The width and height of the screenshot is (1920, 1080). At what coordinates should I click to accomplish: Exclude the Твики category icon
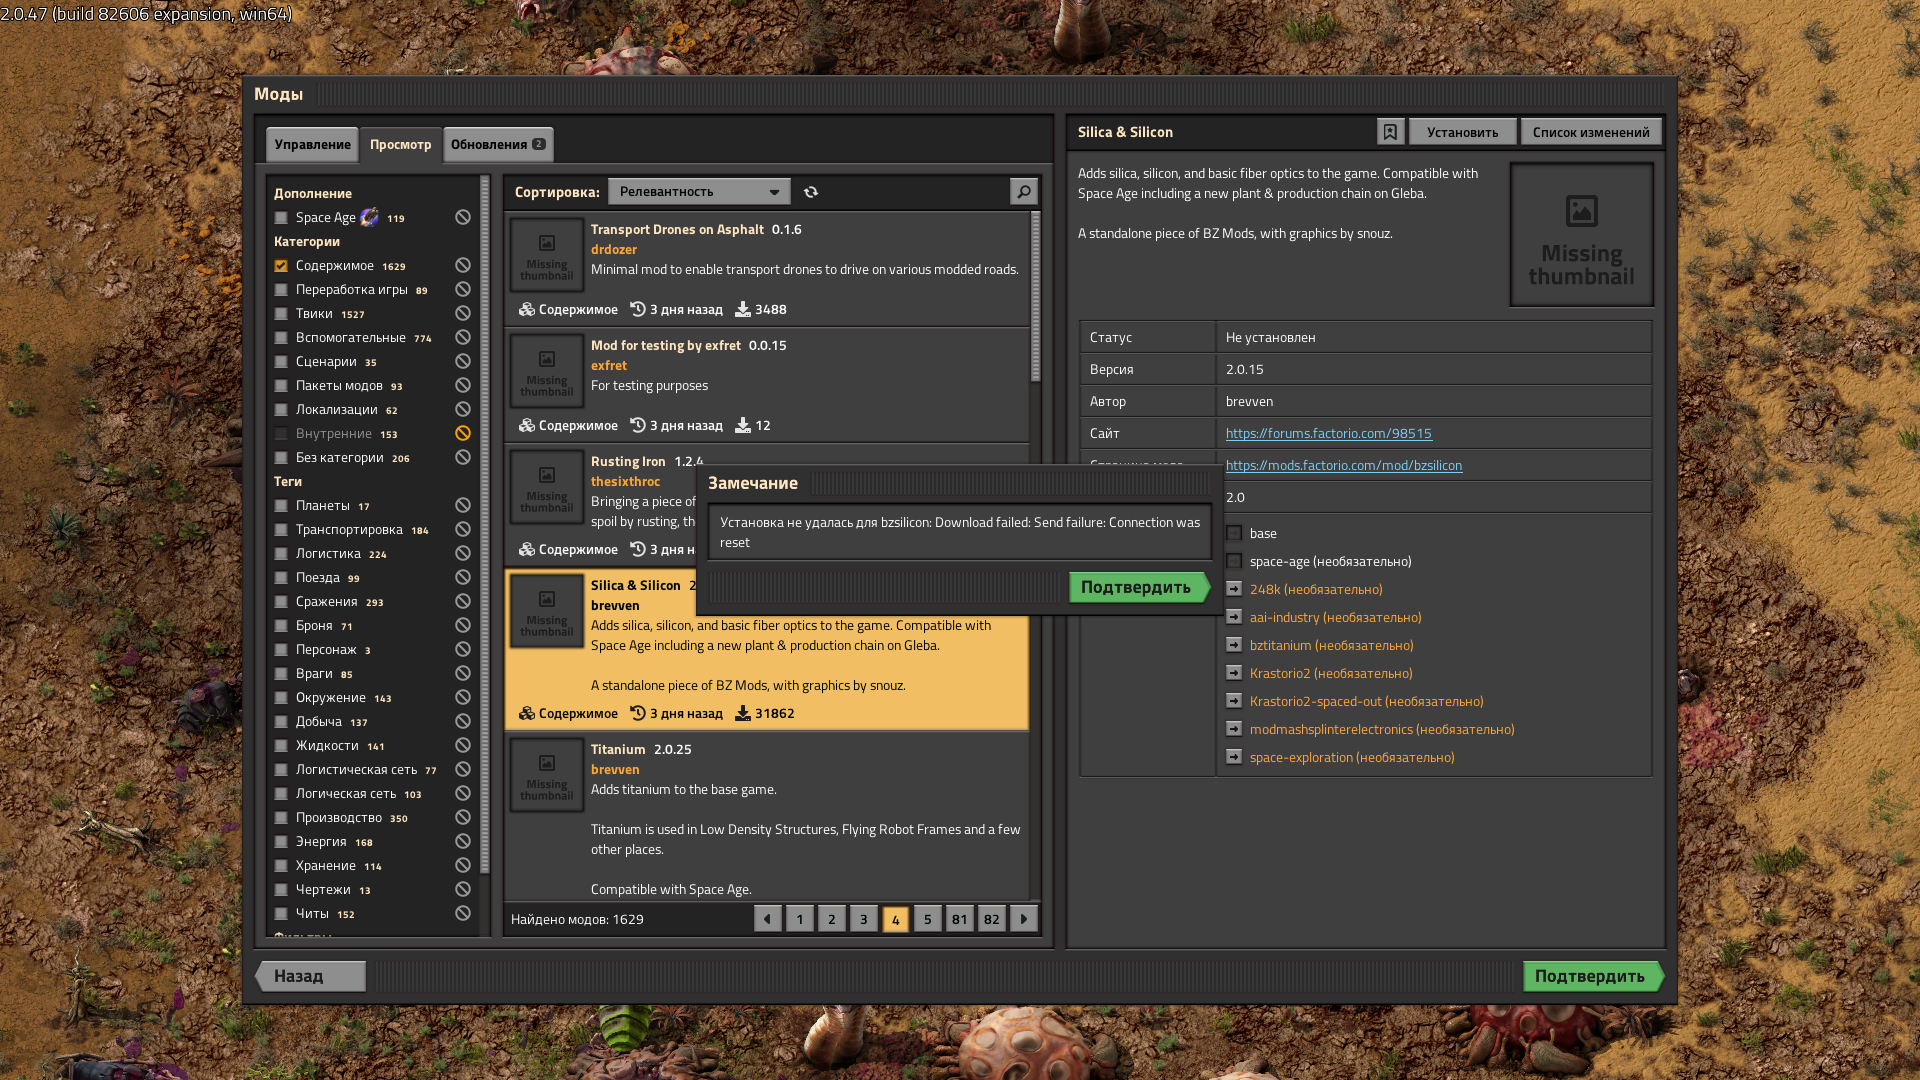pyautogui.click(x=463, y=313)
